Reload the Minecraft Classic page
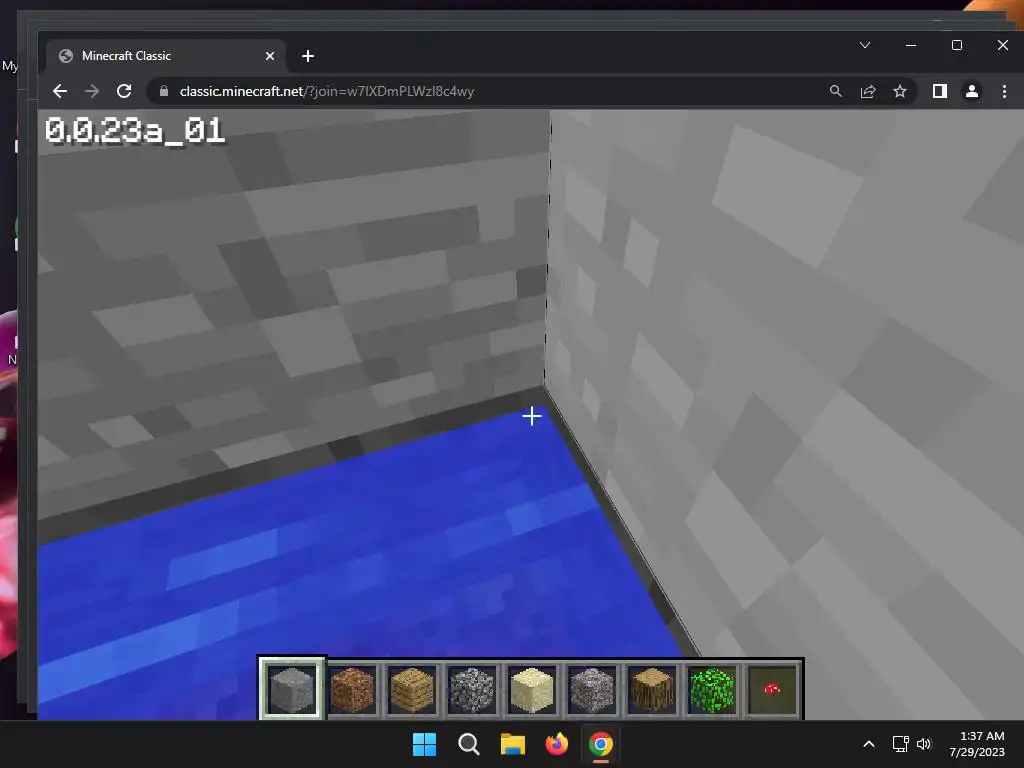Image resolution: width=1024 pixels, height=768 pixels. (124, 91)
